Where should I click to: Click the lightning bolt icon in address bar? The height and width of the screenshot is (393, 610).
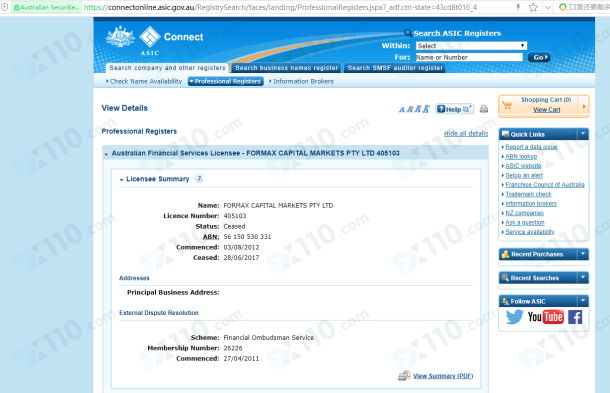(x=518, y=7)
